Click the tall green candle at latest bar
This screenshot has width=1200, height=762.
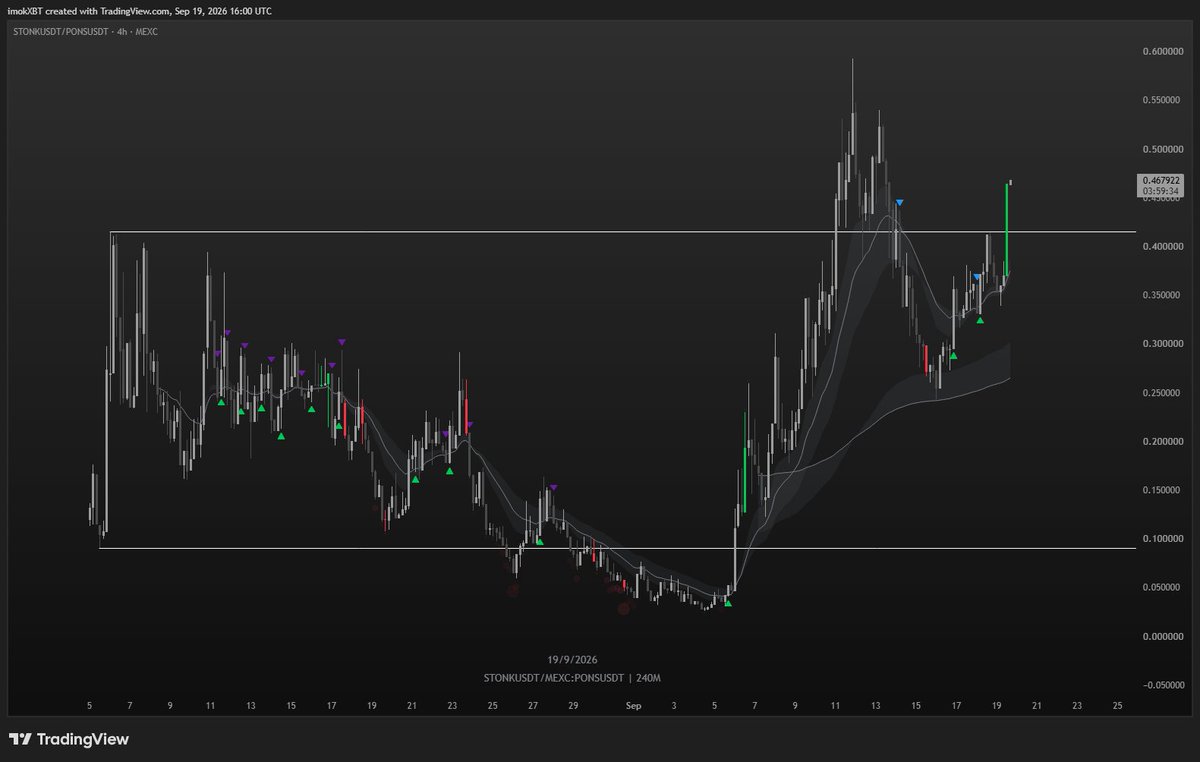click(1007, 228)
